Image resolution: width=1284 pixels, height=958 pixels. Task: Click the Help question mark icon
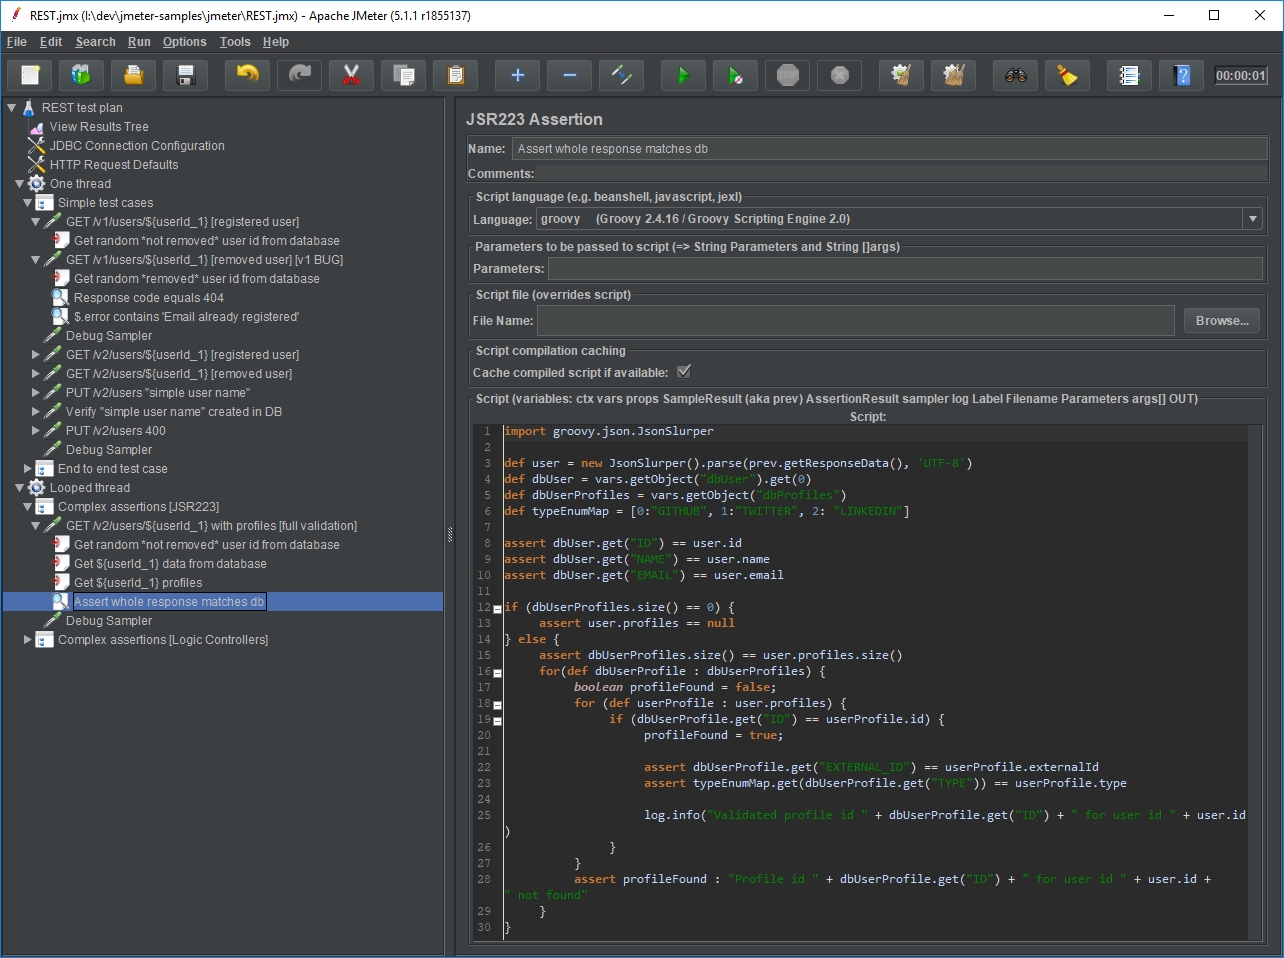click(1182, 75)
